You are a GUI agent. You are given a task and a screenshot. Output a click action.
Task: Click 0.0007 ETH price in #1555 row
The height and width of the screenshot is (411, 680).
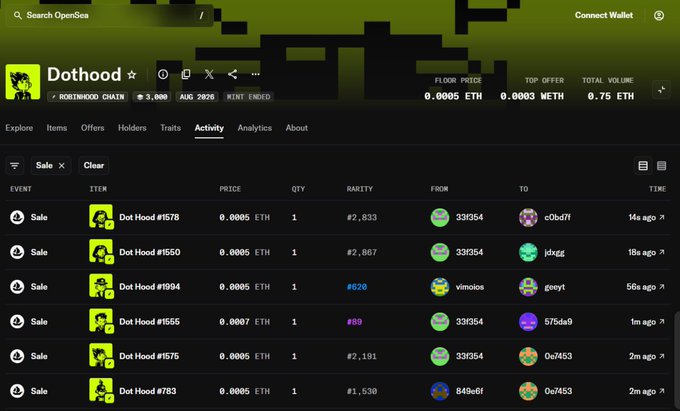(245, 322)
